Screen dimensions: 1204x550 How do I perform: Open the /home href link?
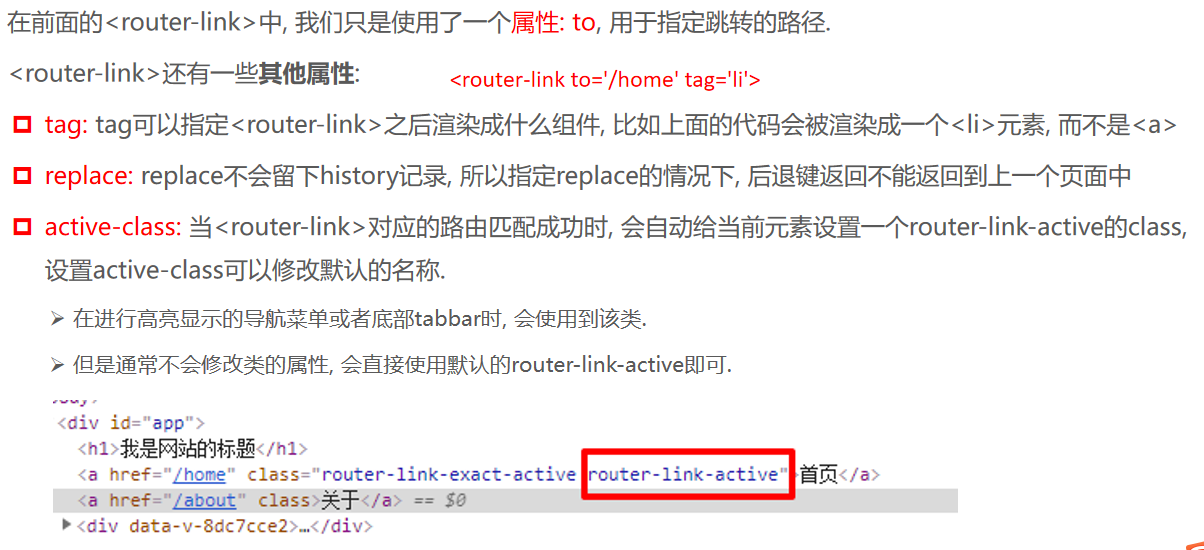pyautogui.click(x=199, y=474)
